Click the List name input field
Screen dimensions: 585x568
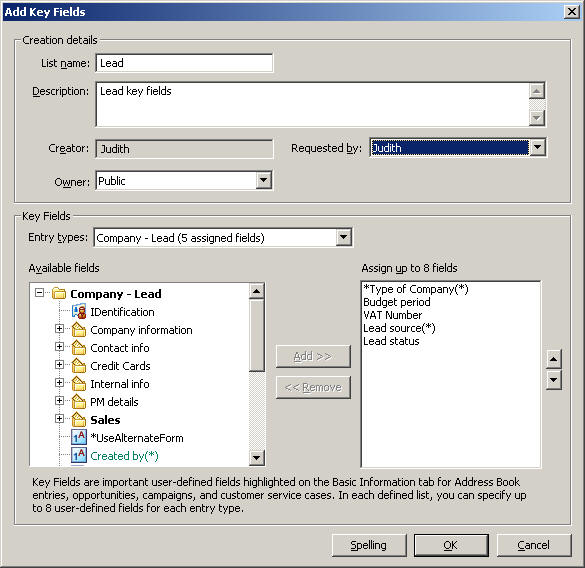pyautogui.click(x=184, y=63)
